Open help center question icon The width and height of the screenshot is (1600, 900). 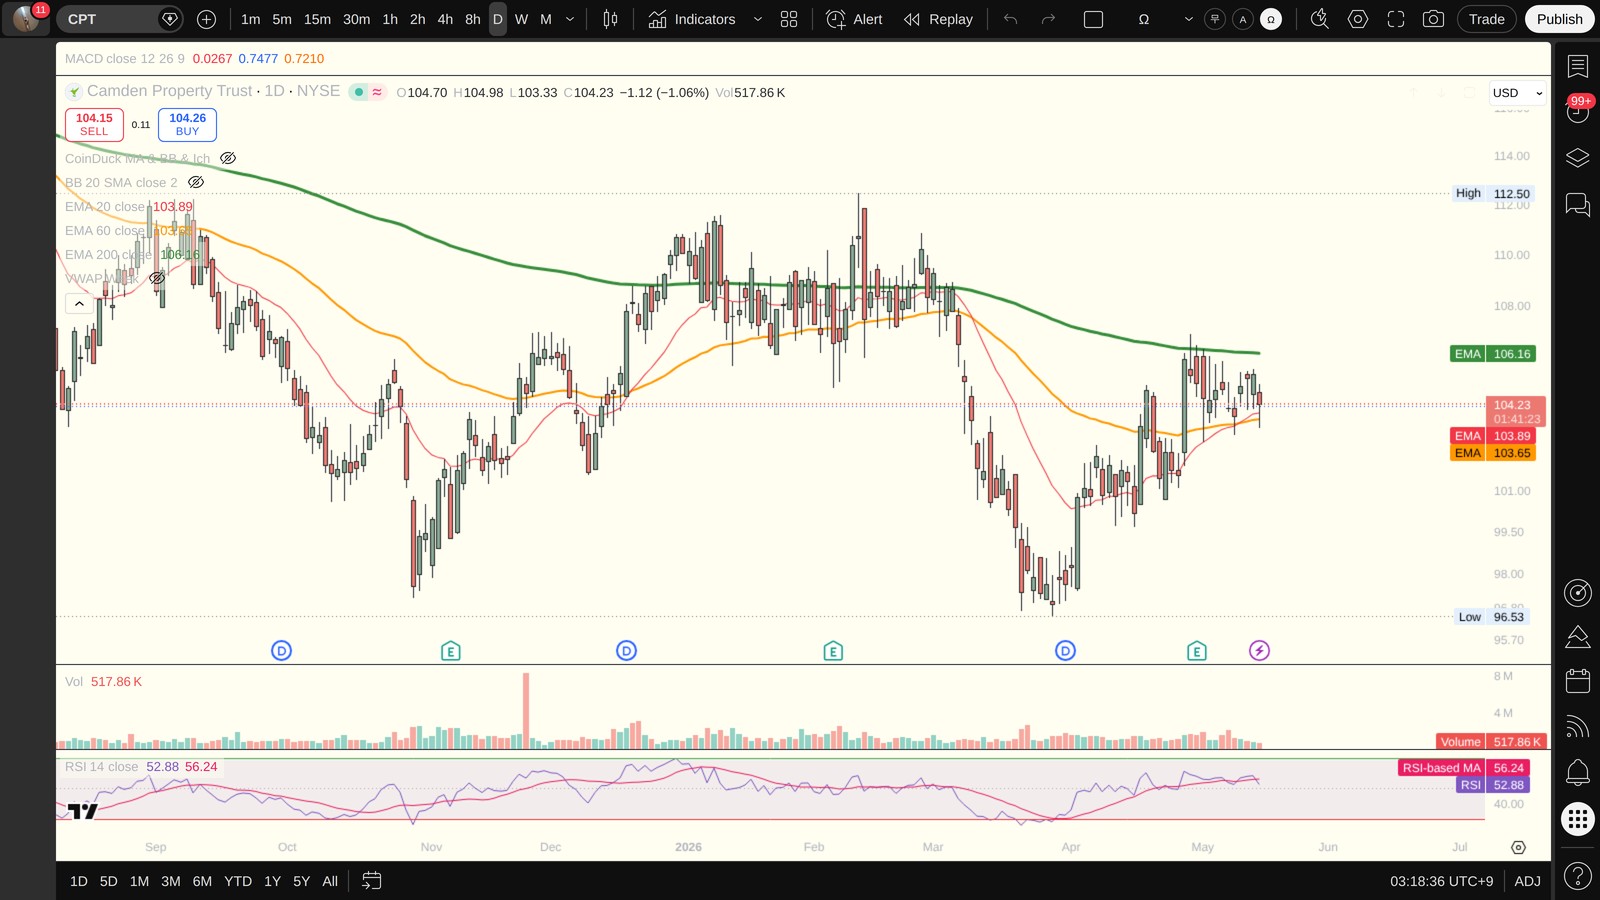tap(1578, 877)
